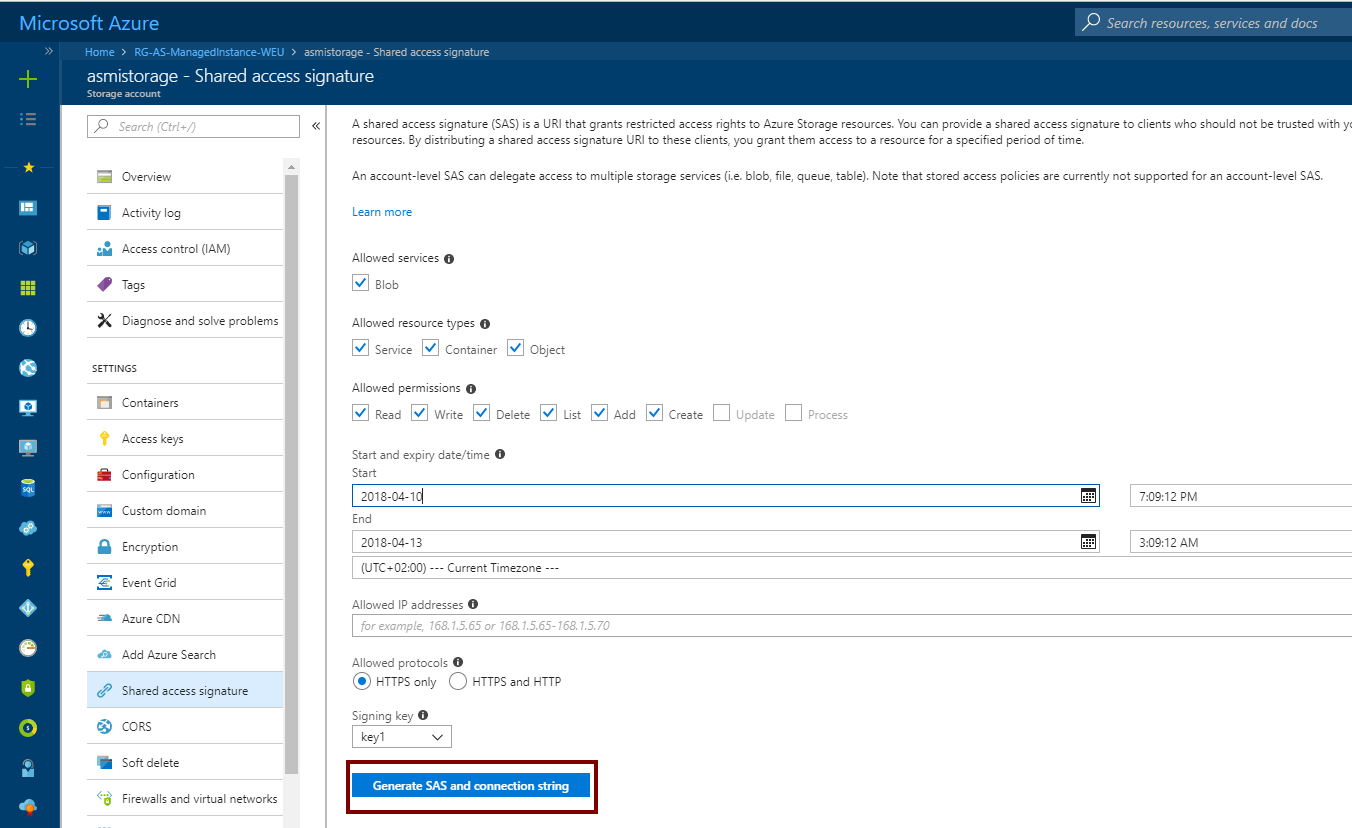Image resolution: width=1352 pixels, height=828 pixels.
Task: Open the favorites star icon in sidebar
Action: coord(28,167)
